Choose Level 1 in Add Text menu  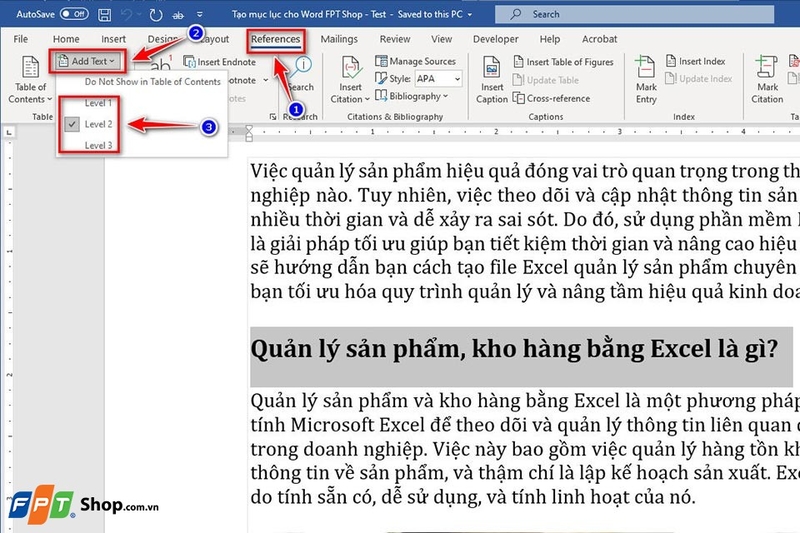pyautogui.click(x=98, y=103)
